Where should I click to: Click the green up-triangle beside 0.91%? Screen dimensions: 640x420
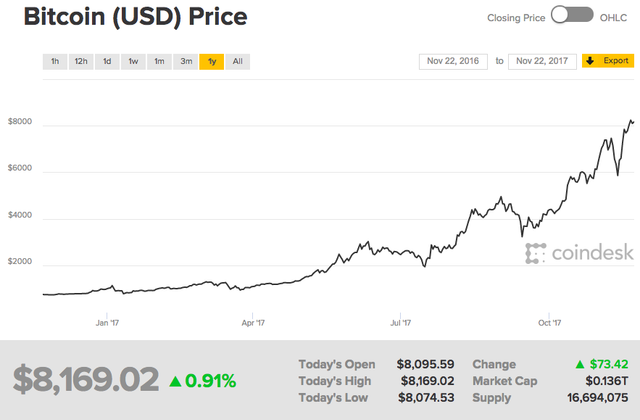[x=175, y=381]
